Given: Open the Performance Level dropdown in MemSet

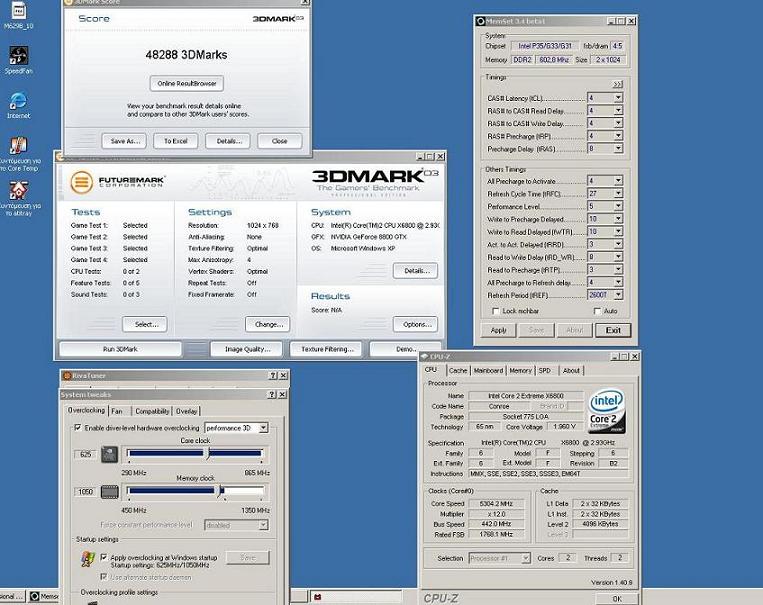Looking at the screenshot, I should pos(618,206).
